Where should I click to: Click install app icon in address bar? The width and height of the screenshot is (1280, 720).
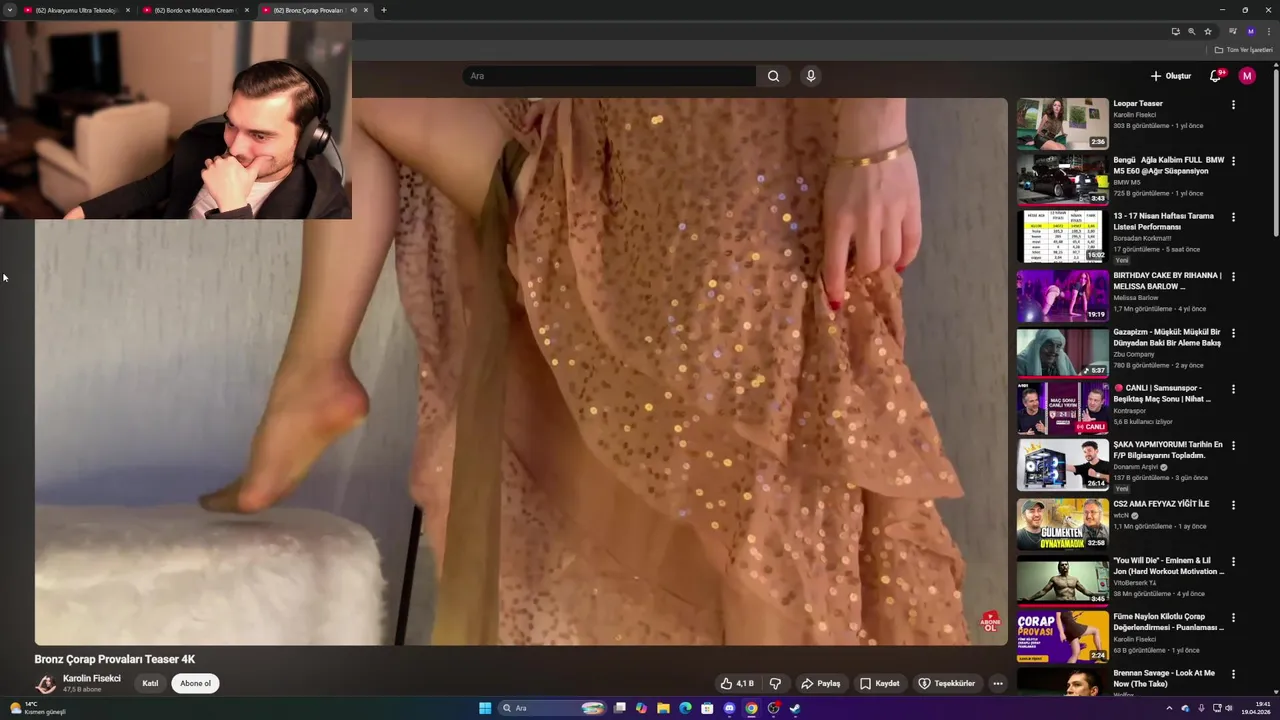pos(1175,31)
